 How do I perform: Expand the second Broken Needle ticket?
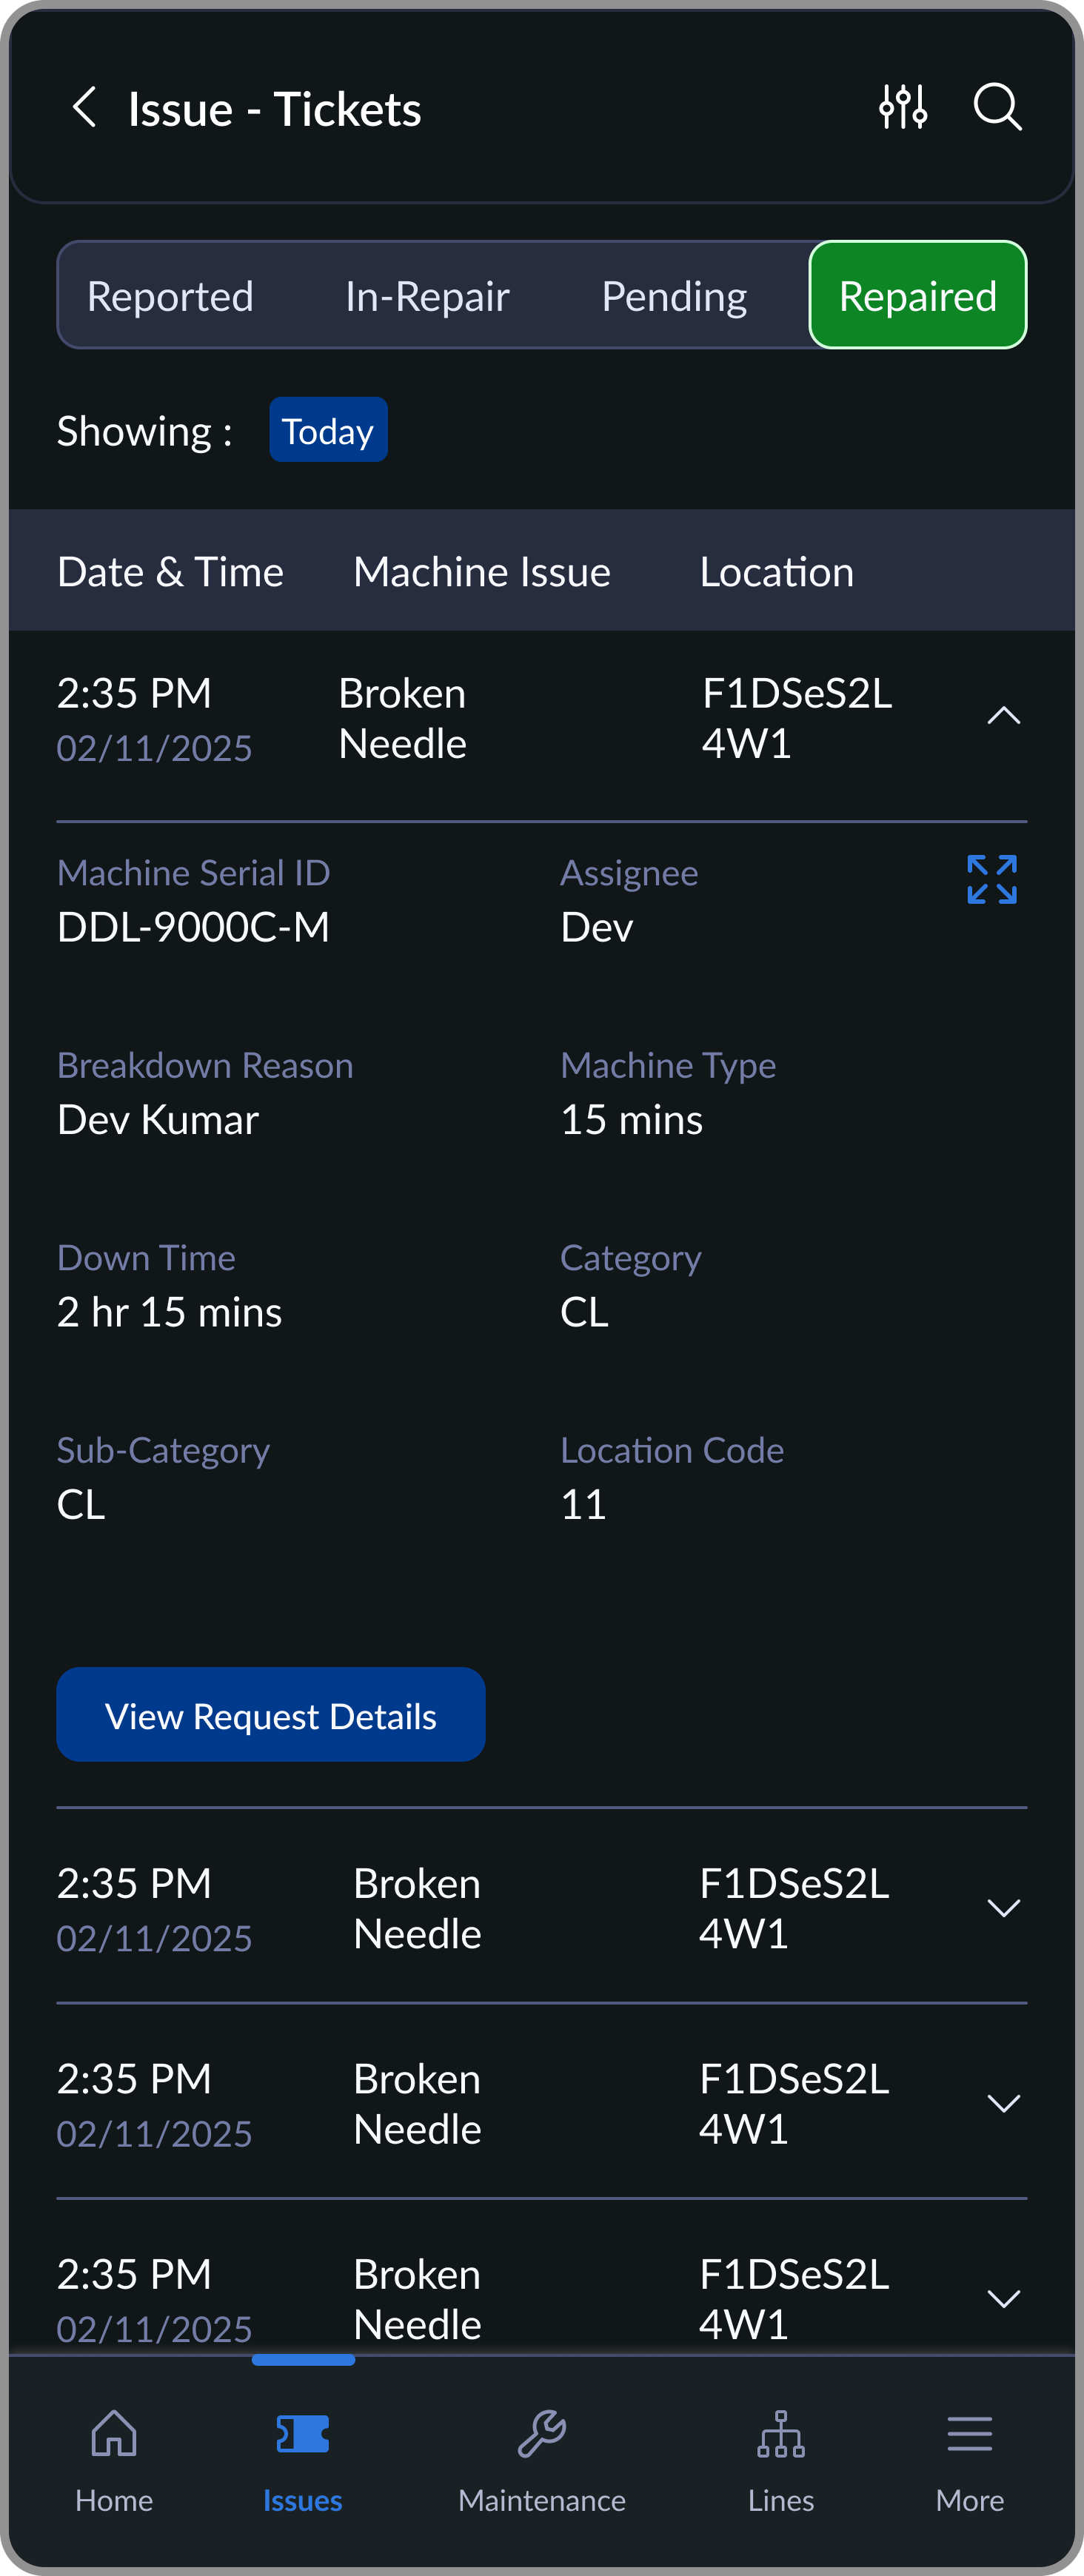click(1003, 1908)
